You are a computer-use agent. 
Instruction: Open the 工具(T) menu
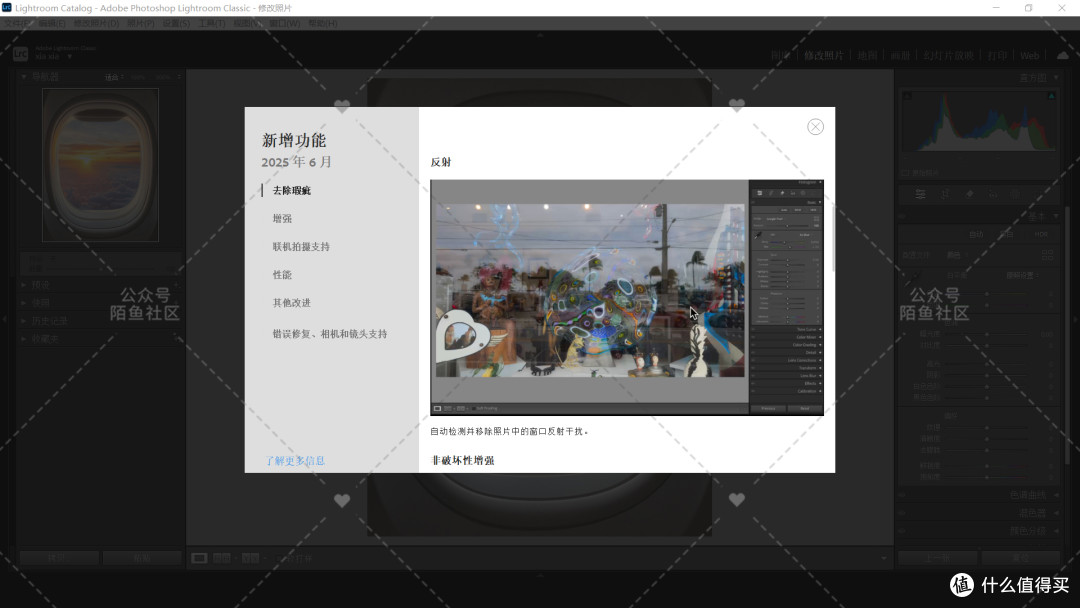coord(212,23)
